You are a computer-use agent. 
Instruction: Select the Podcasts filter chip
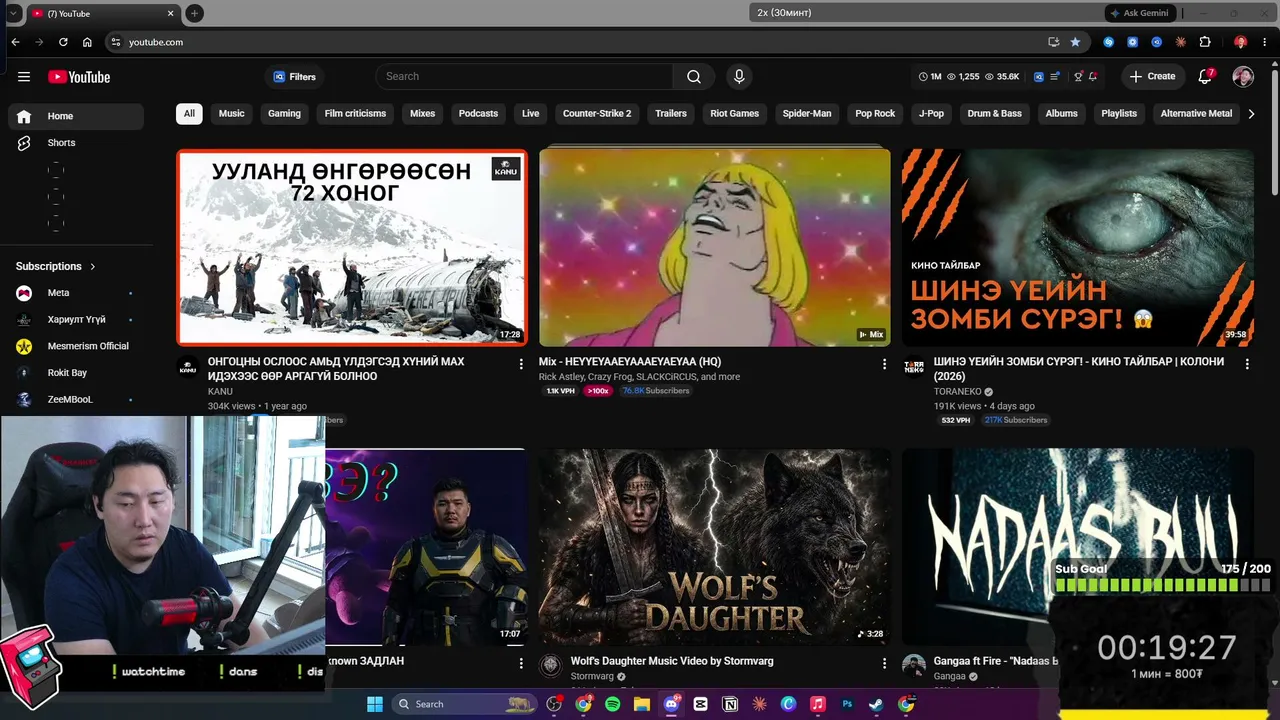pos(478,114)
